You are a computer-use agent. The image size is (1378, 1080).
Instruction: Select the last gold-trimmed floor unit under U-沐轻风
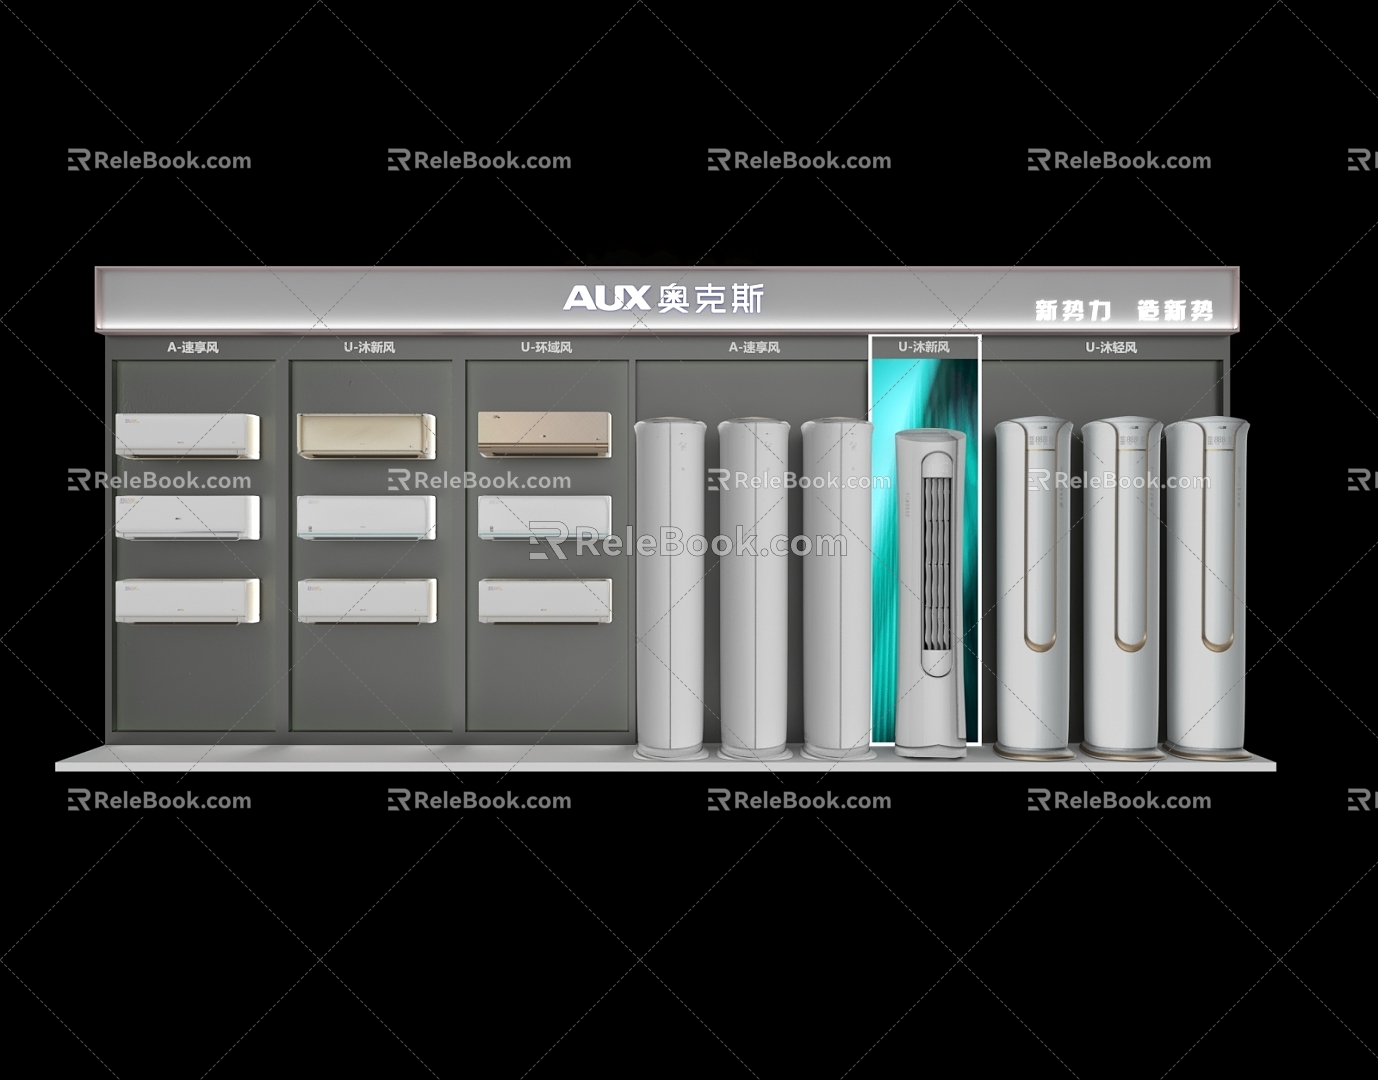click(1207, 587)
